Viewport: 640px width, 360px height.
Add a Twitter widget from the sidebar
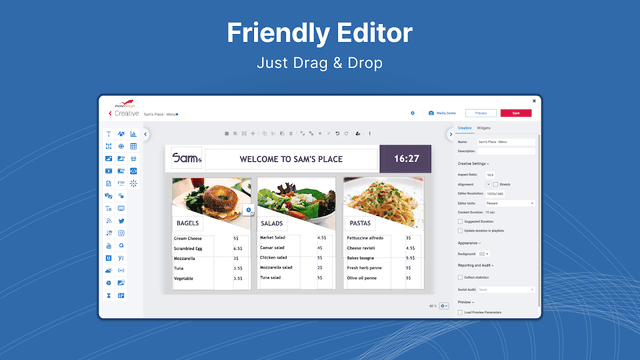(121, 221)
